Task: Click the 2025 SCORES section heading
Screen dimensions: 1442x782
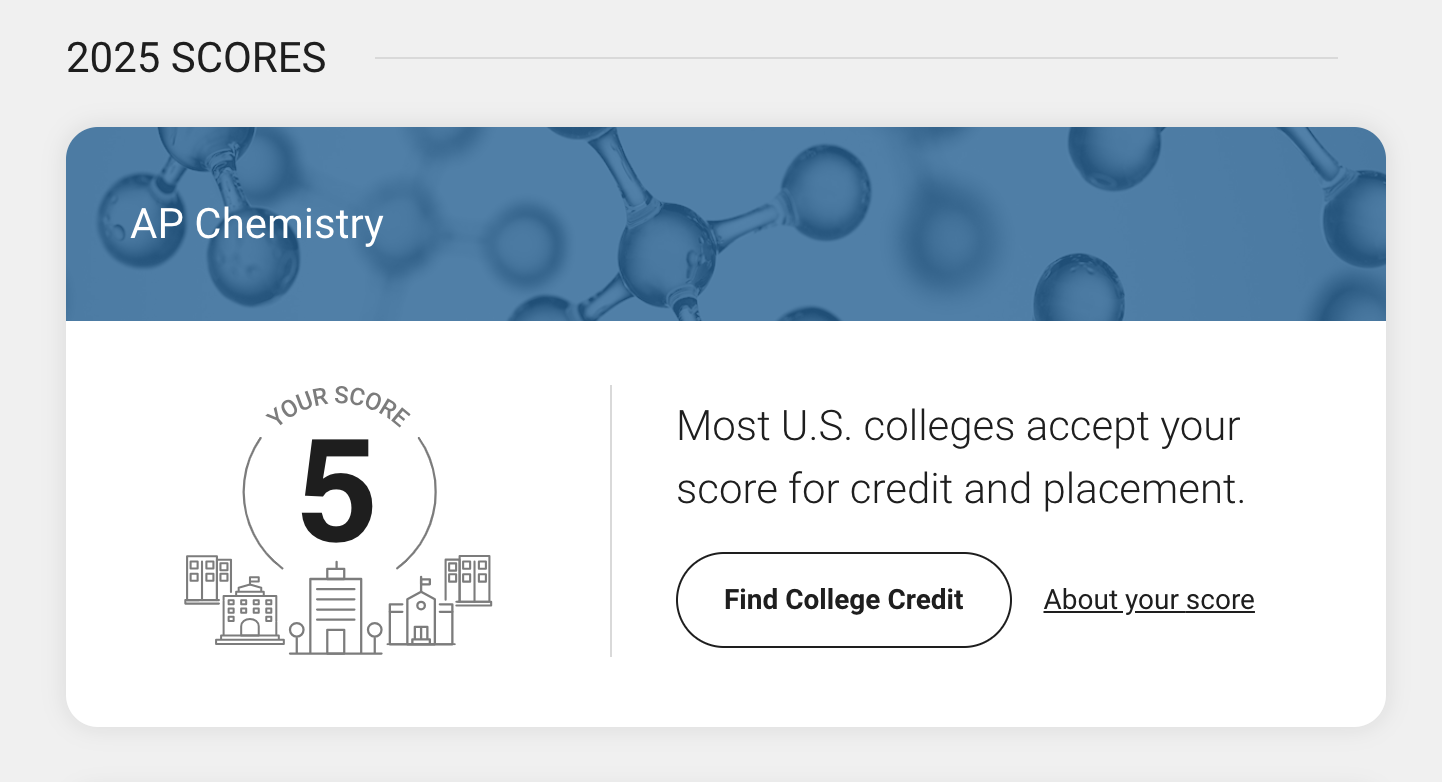Action: tap(196, 58)
